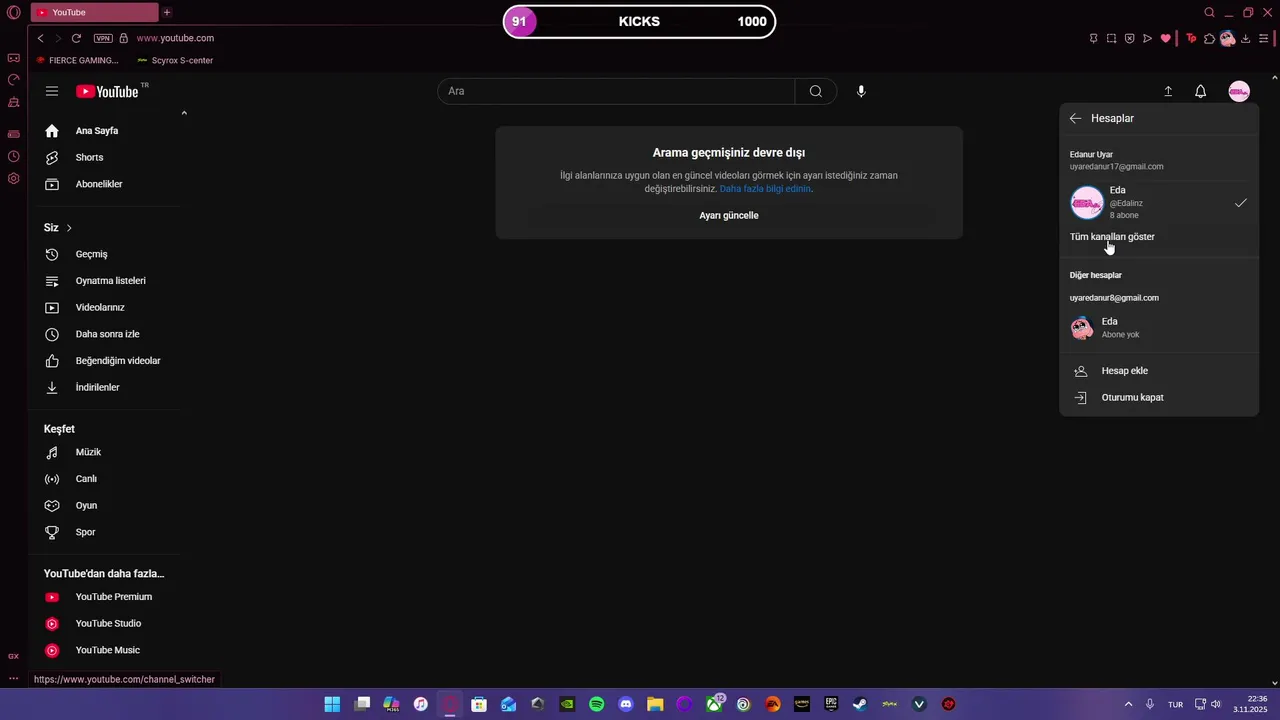Open a new browser tab
This screenshot has width=1280, height=720.
coord(167,13)
